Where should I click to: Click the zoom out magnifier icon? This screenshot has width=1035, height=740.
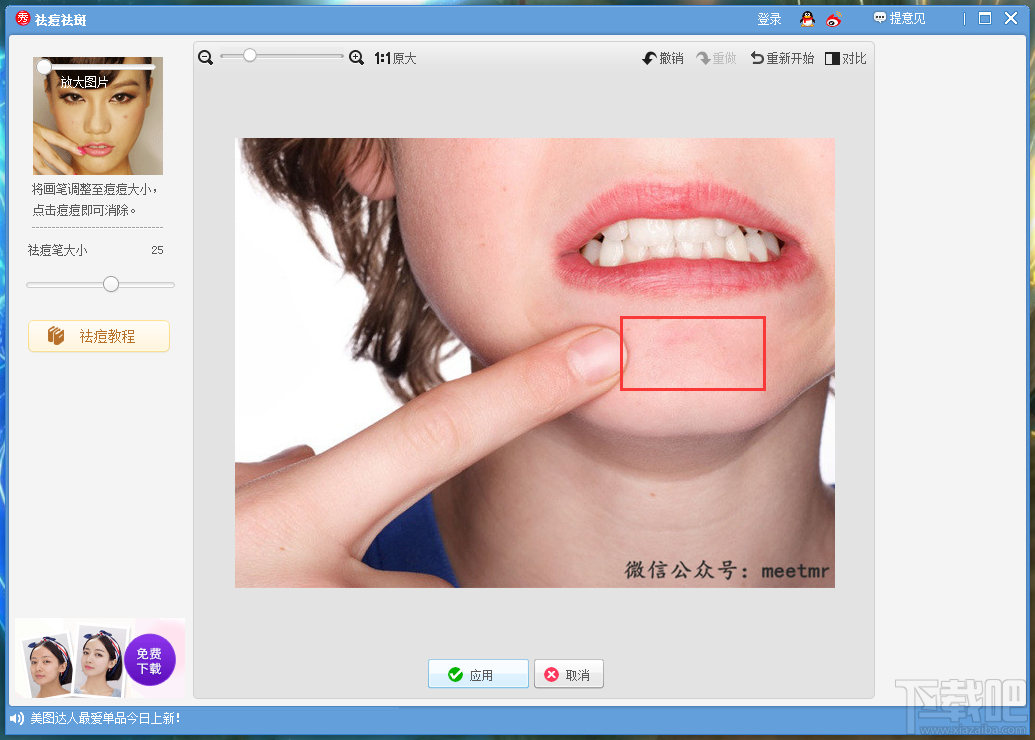(206, 58)
